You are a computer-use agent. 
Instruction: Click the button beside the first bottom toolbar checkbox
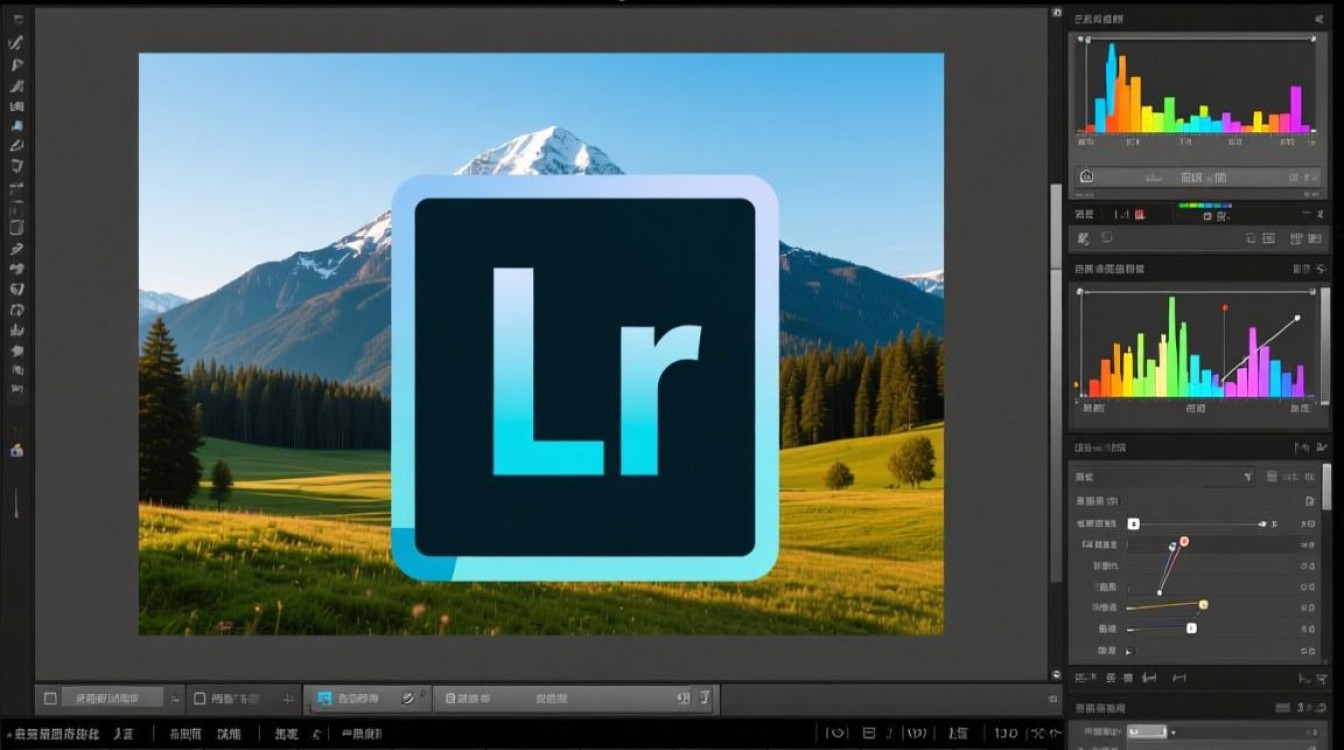pyautogui.click(x=113, y=698)
